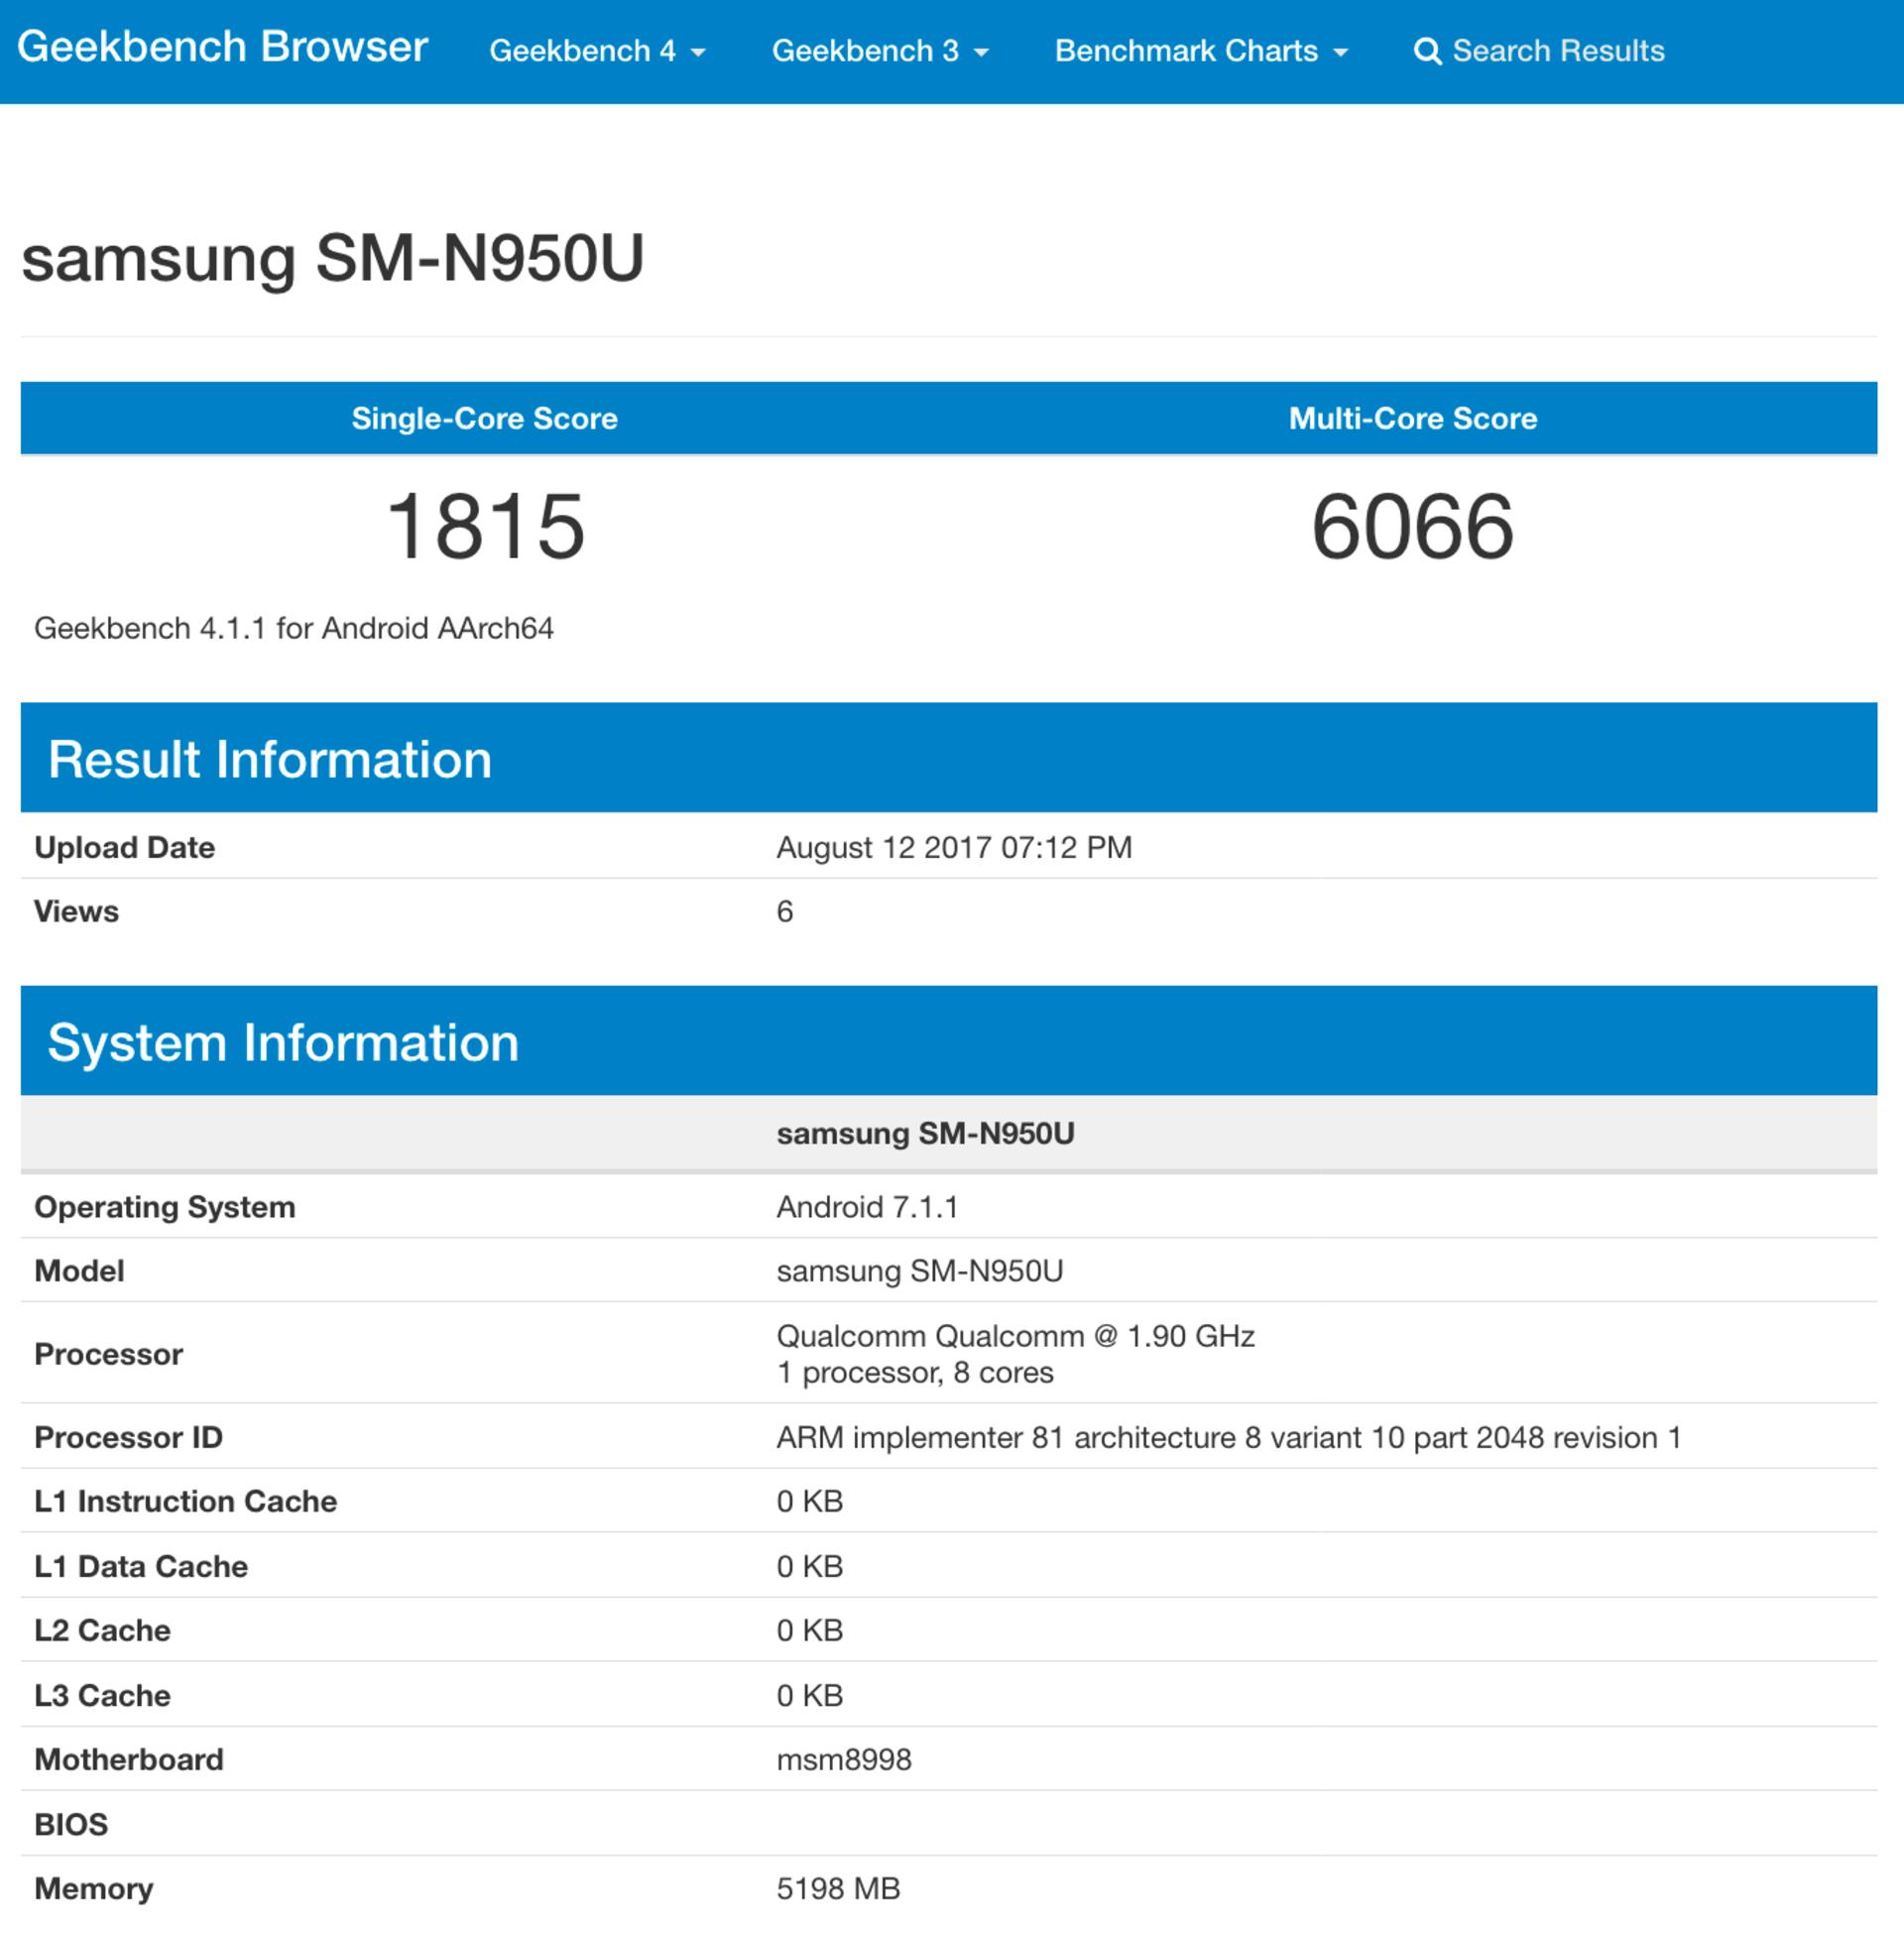Click the Multi-Core Score header
The image size is (1904, 1938).
1412,418
